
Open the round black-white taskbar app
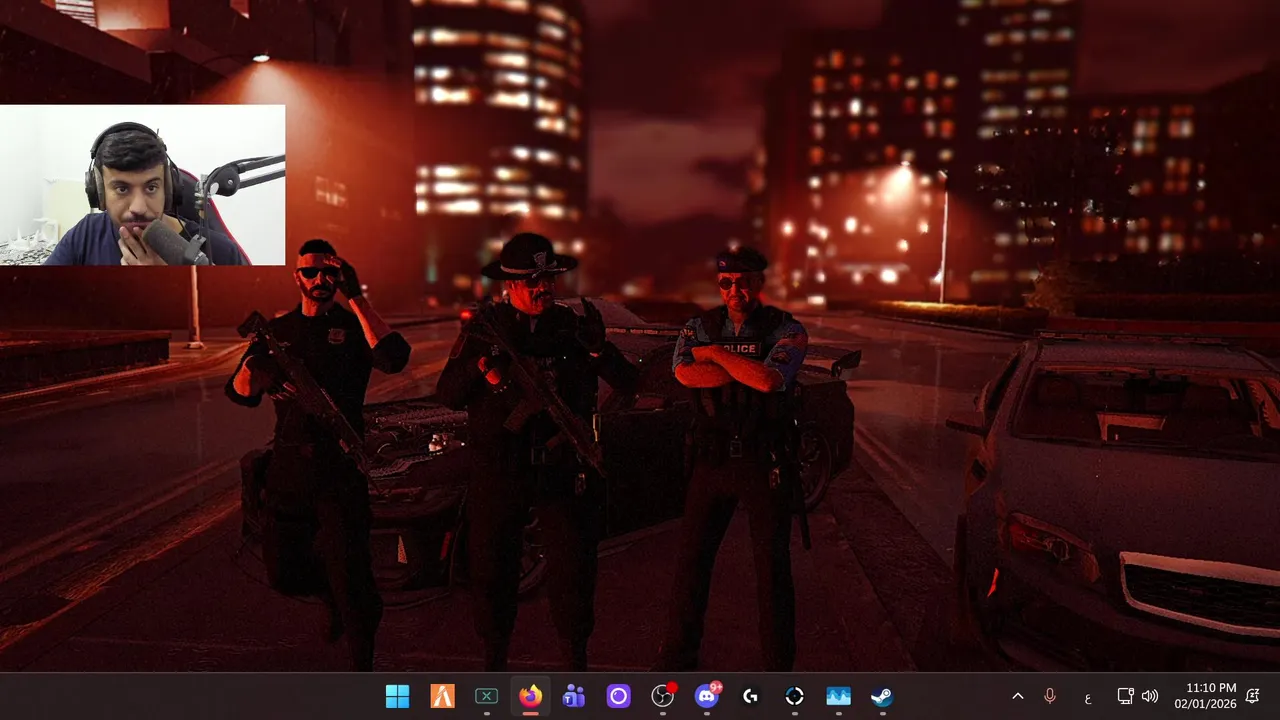click(x=794, y=696)
